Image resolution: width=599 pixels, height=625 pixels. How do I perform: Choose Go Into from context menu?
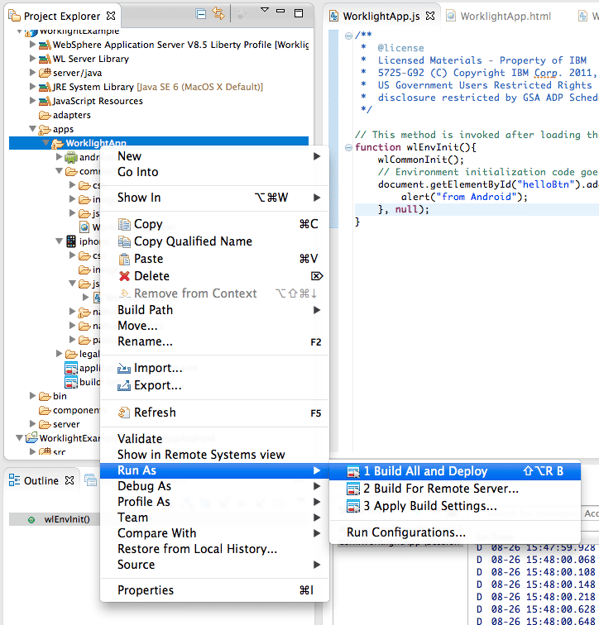[214, 172]
